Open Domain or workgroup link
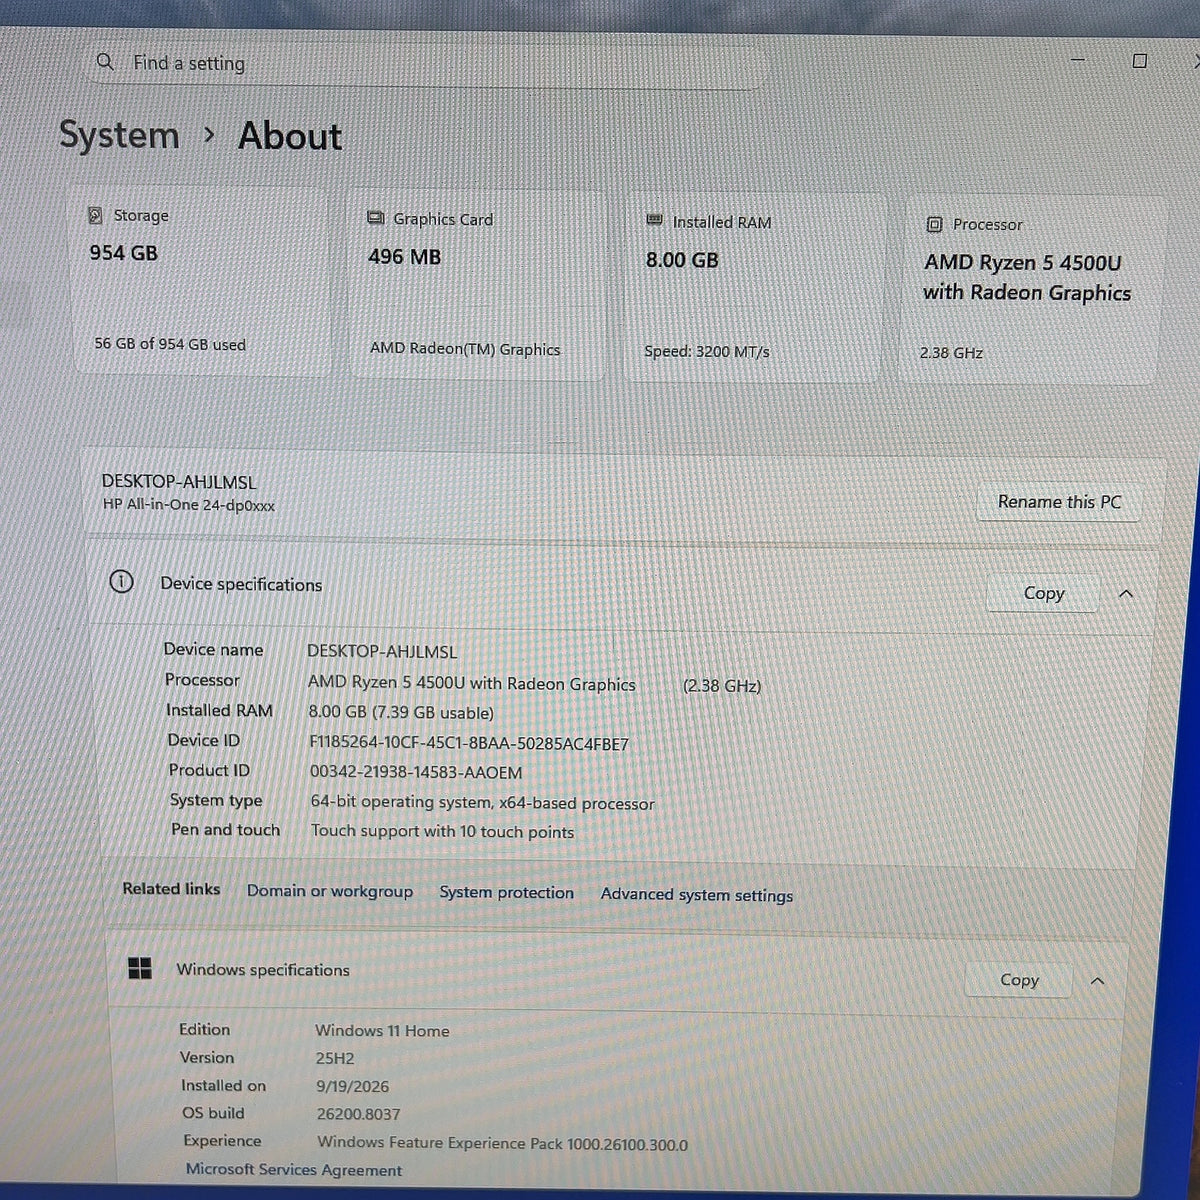Viewport: 1200px width, 1200px height. [330, 891]
